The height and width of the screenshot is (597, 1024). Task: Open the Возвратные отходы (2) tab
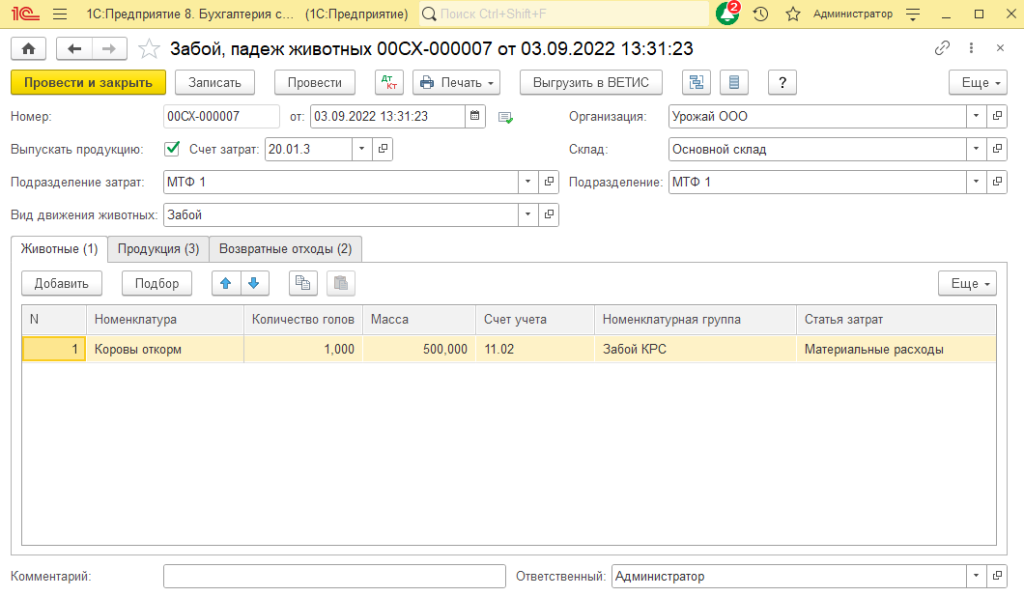point(285,248)
